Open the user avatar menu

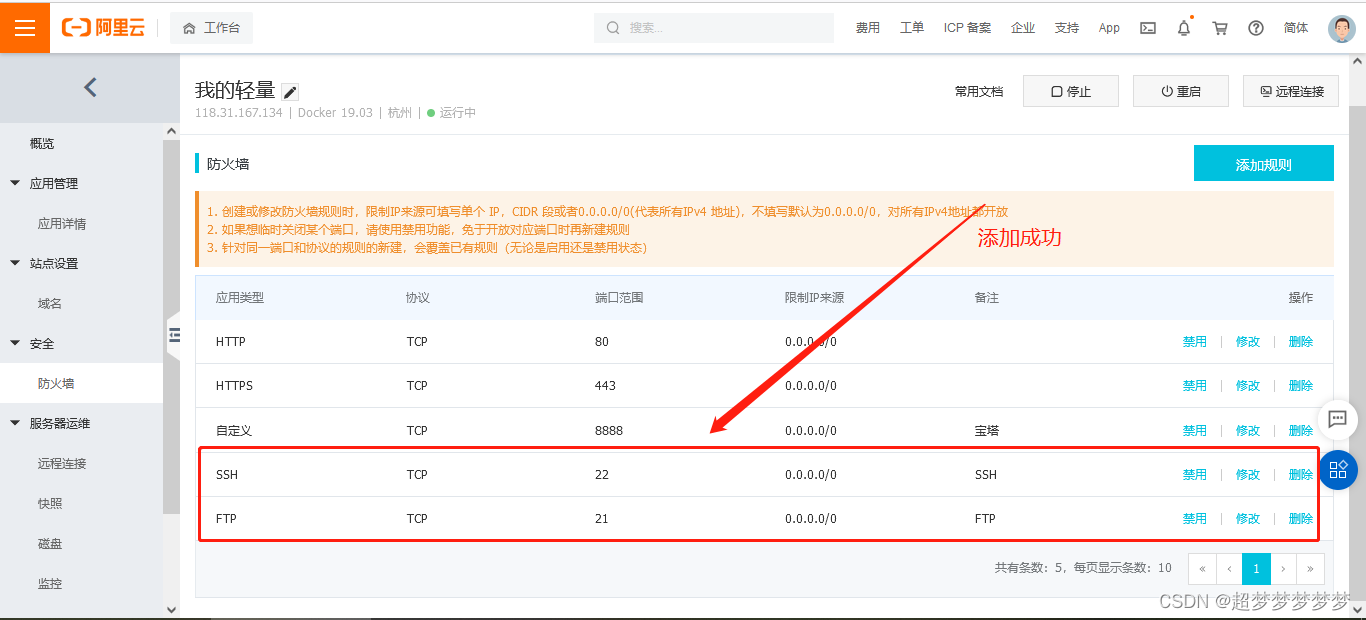[1342, 28]
